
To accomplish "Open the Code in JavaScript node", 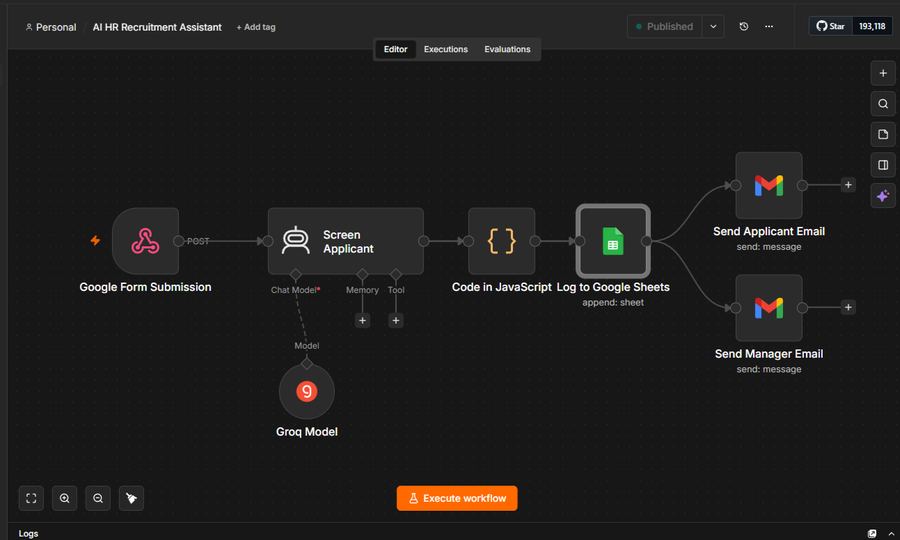I will [x=502, y=241].
